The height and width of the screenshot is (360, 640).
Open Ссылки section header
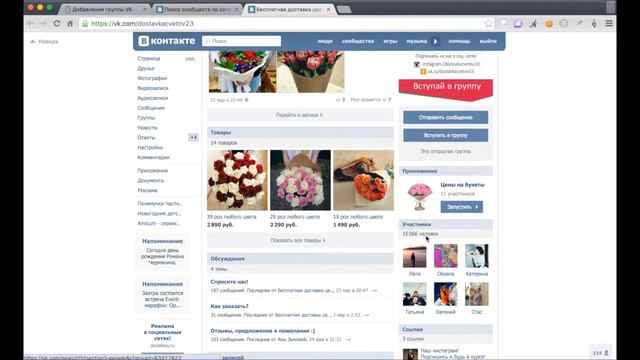pos(446,329)
